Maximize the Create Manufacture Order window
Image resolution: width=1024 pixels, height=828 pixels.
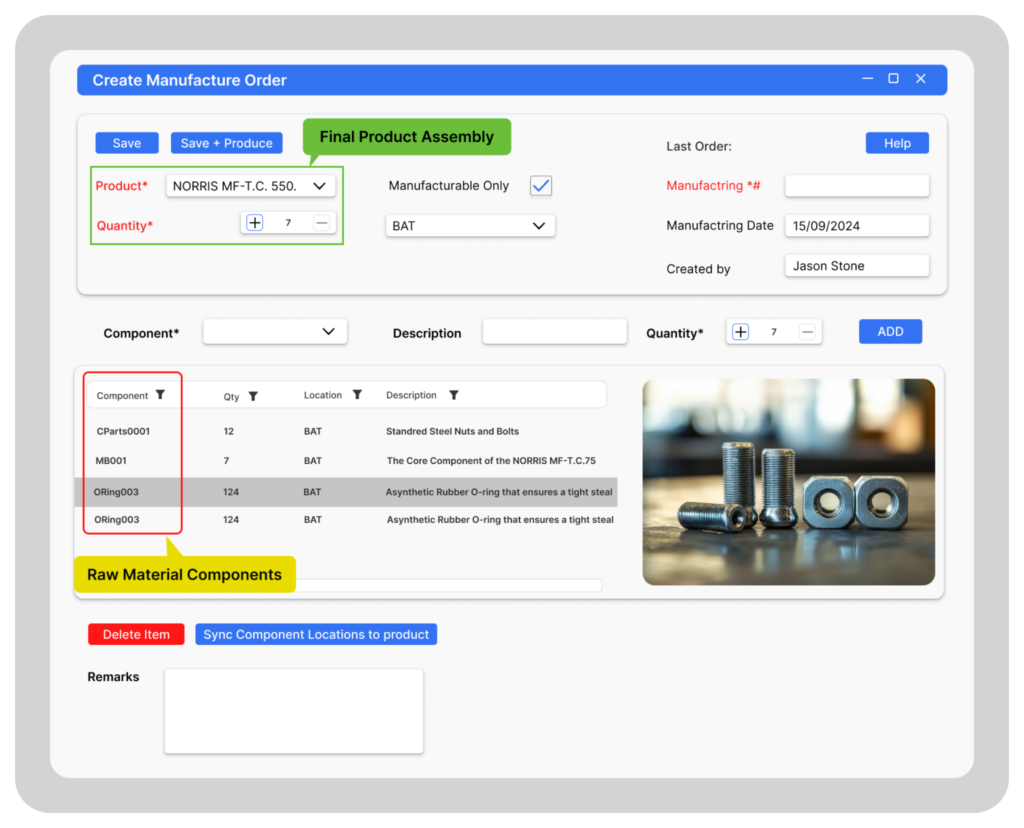tap(893, 78)
